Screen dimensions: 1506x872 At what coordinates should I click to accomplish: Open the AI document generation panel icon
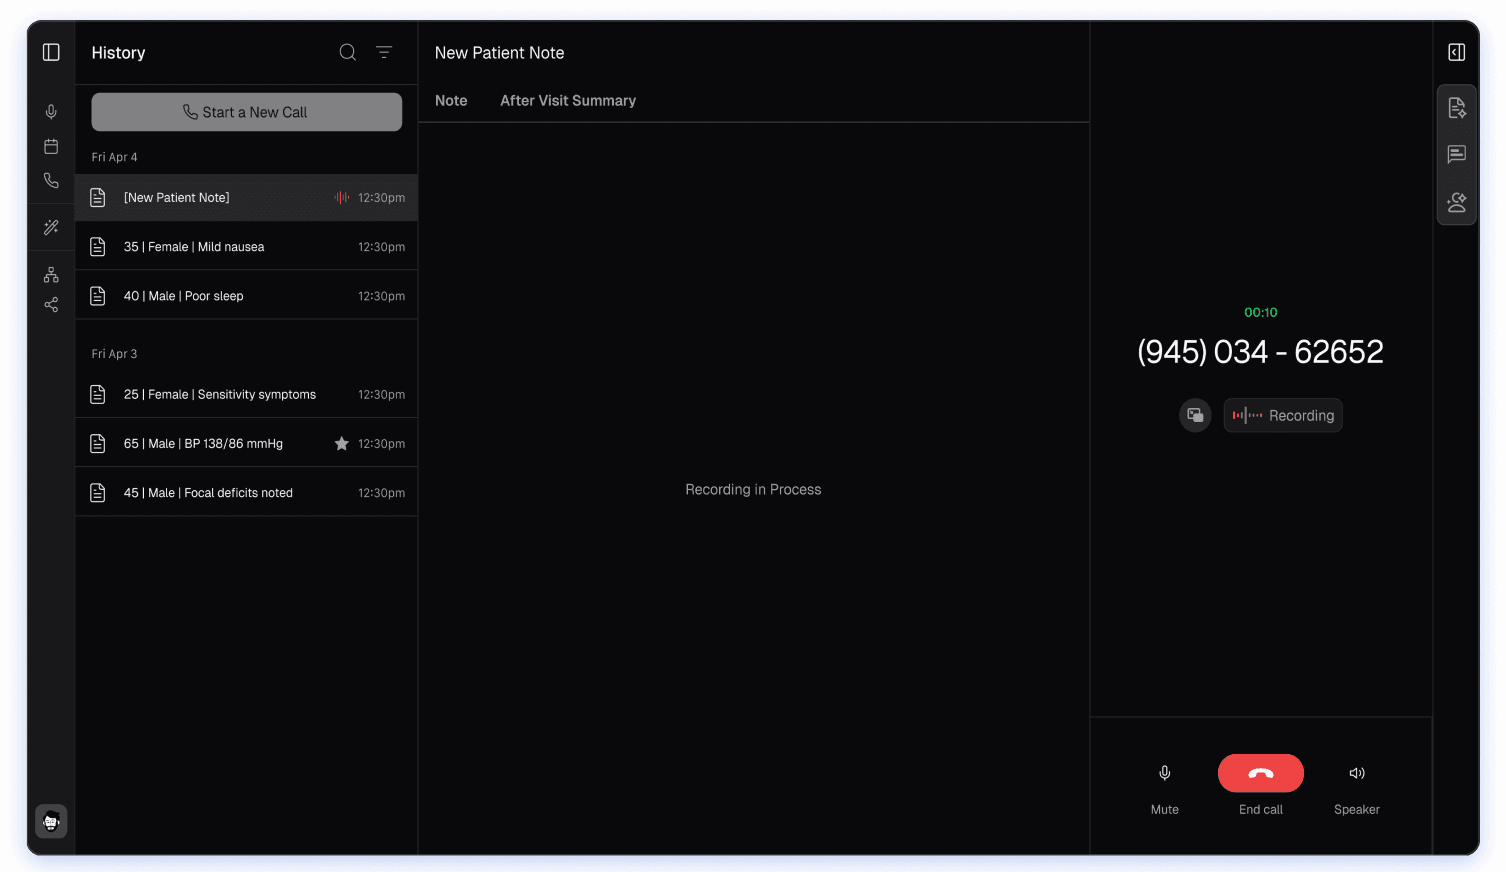(x=1456, y=107)
